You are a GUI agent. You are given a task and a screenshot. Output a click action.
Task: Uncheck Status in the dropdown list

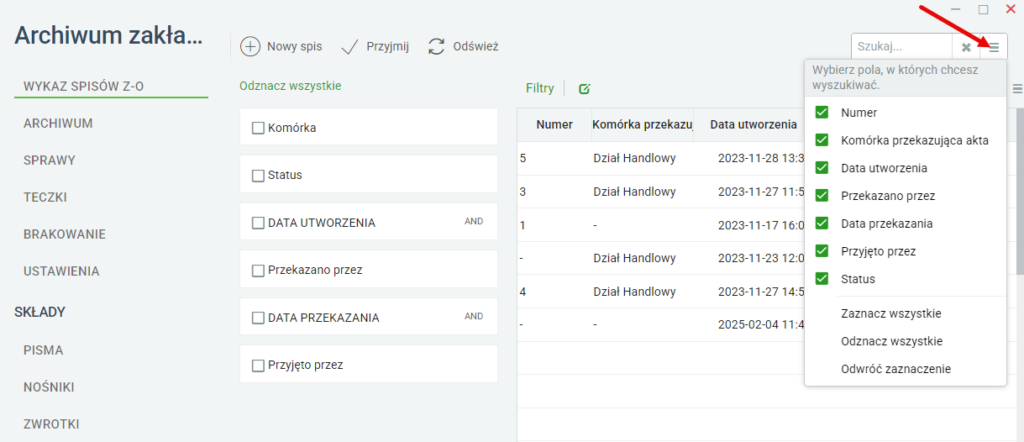pos(822,279)
